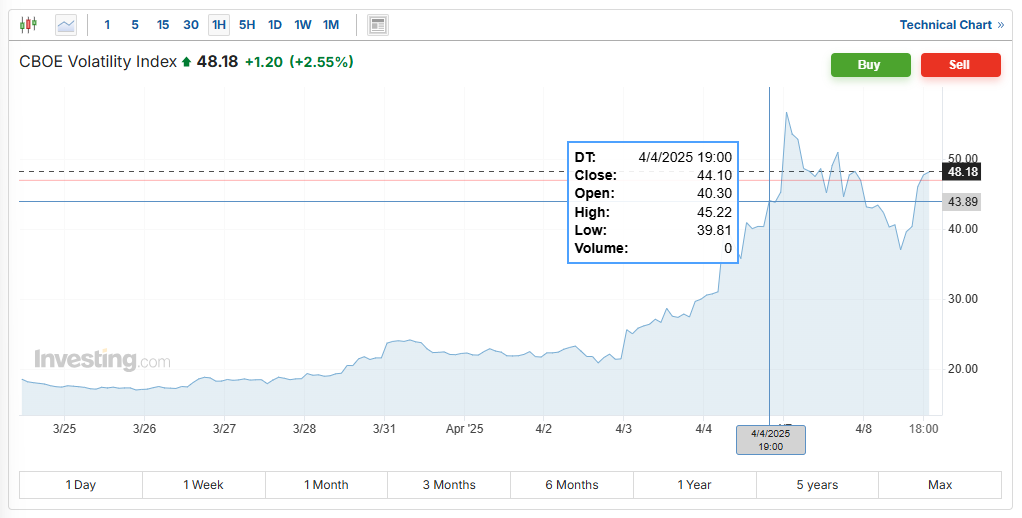
Task: Click the +1.20 change value
Action: tap(264, 62)
